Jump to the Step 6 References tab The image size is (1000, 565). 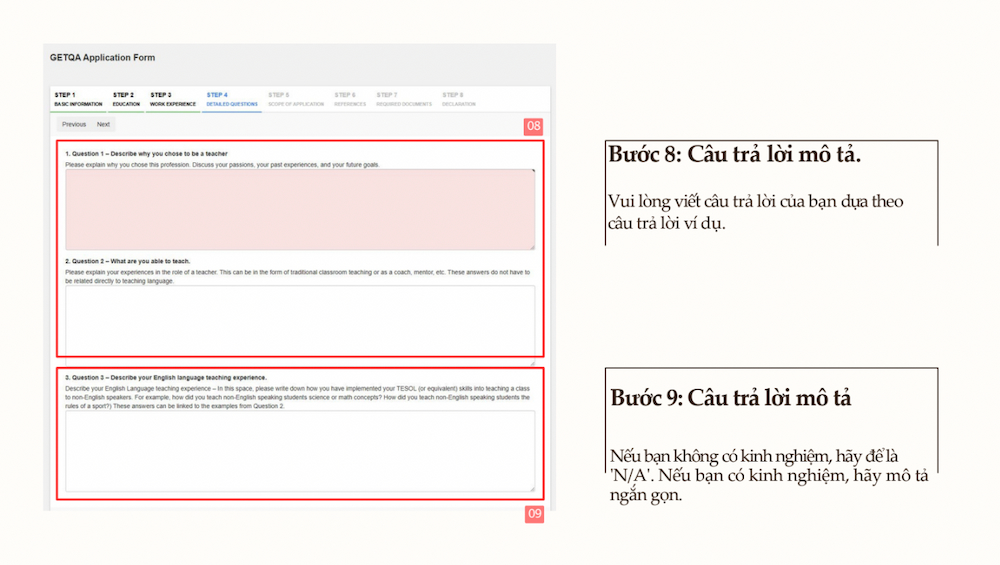point(350,99)
